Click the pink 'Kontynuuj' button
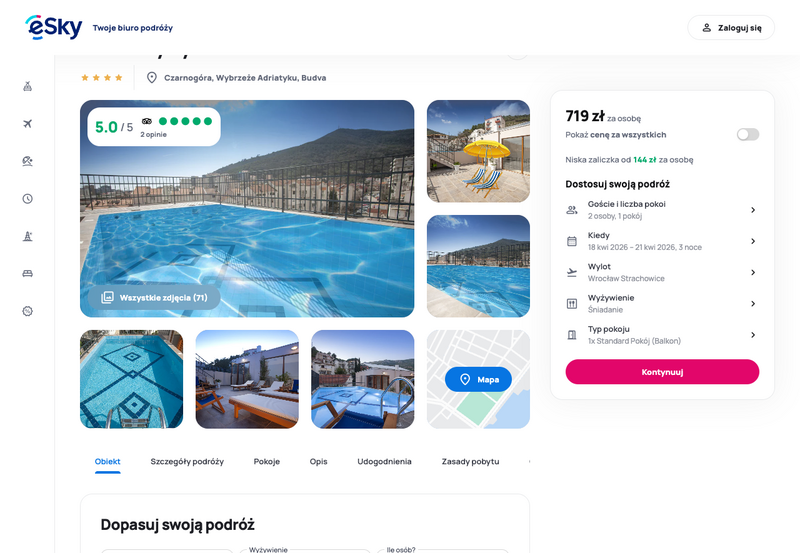The width and height of the screenshot is (800, 553). 662,372
